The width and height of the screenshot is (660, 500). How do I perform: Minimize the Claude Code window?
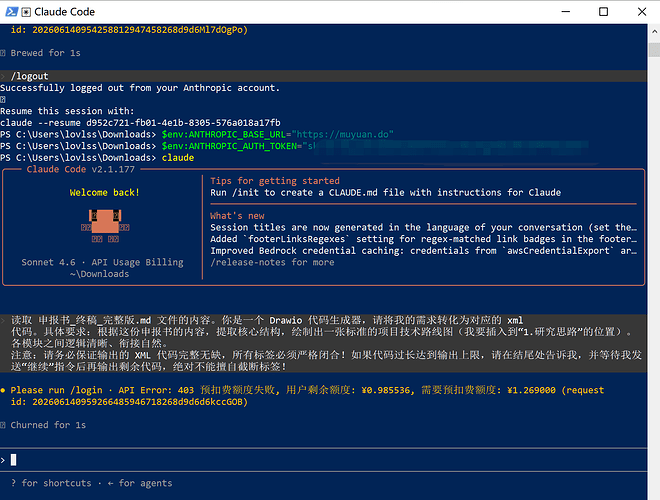(566, 12)
